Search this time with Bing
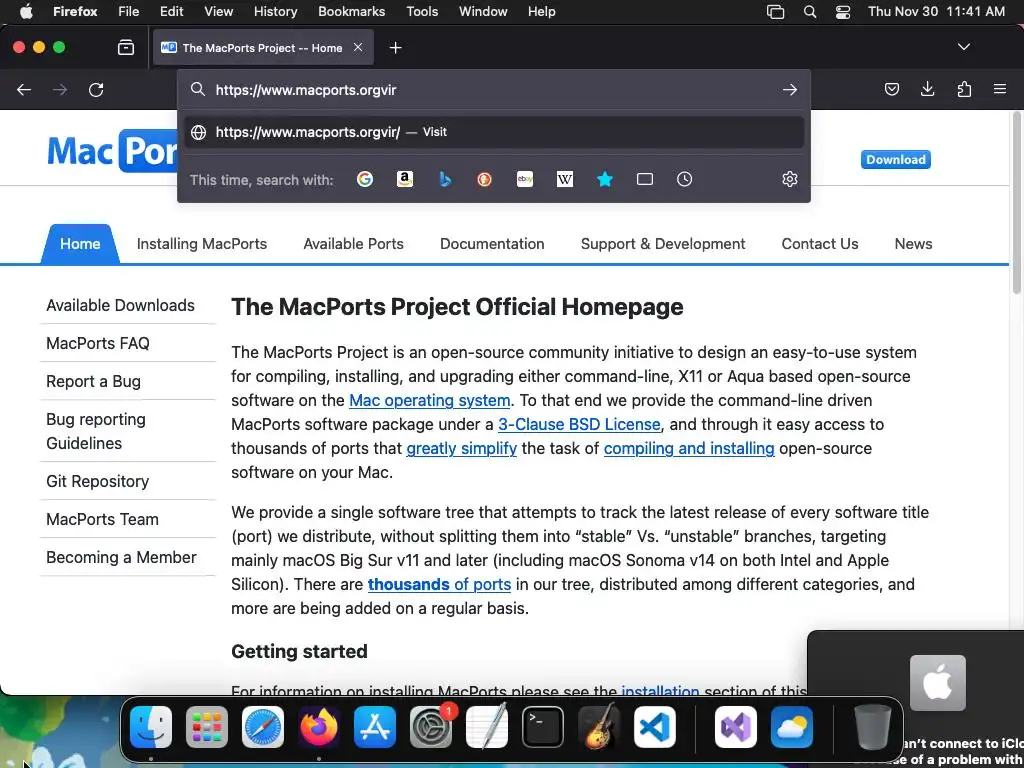 coord(445,179)
